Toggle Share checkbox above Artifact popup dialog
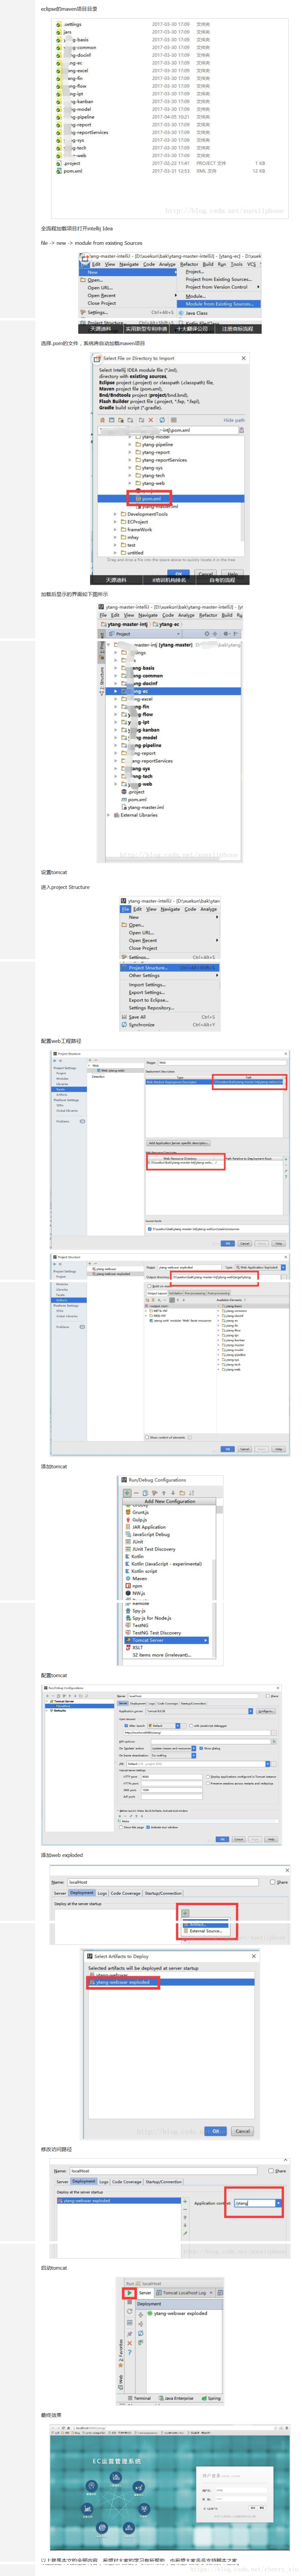The image size is (302, 2576). pyautogui.click(x=272, y=1882)
